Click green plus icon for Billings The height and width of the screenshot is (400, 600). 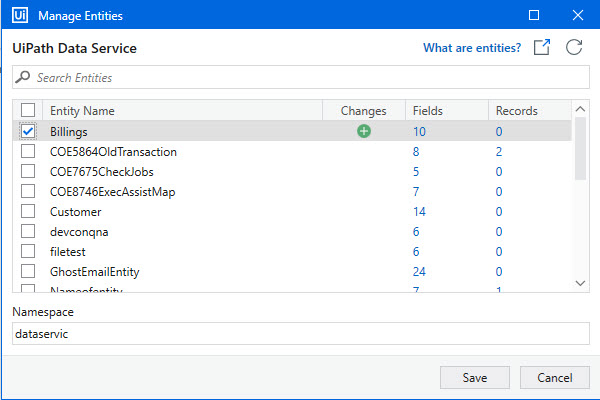[x=364, y=131]
